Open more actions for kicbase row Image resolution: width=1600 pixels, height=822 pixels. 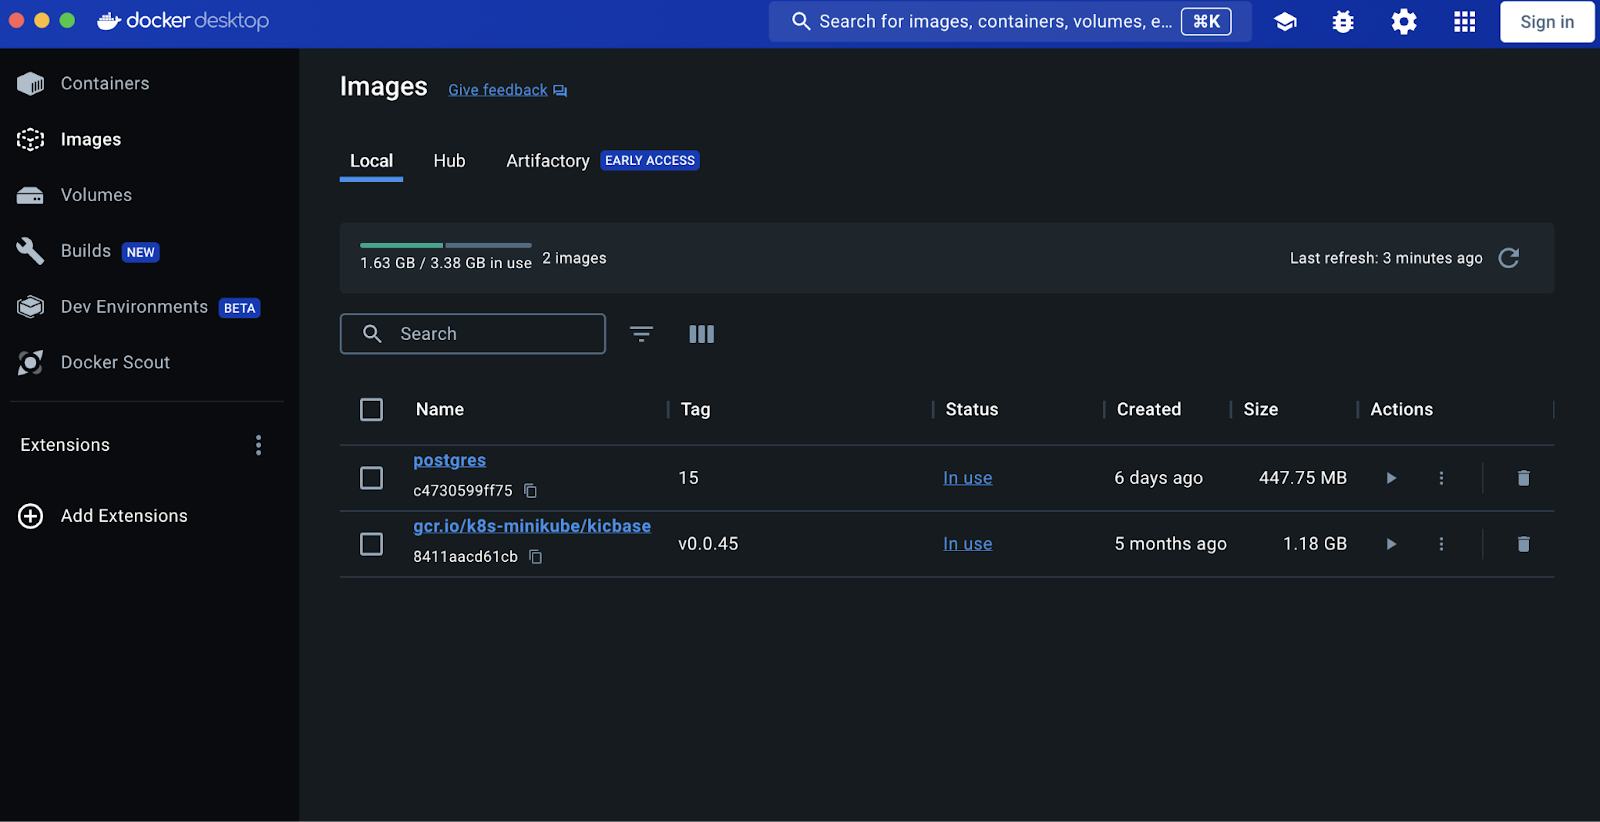tap(1441, 544)
